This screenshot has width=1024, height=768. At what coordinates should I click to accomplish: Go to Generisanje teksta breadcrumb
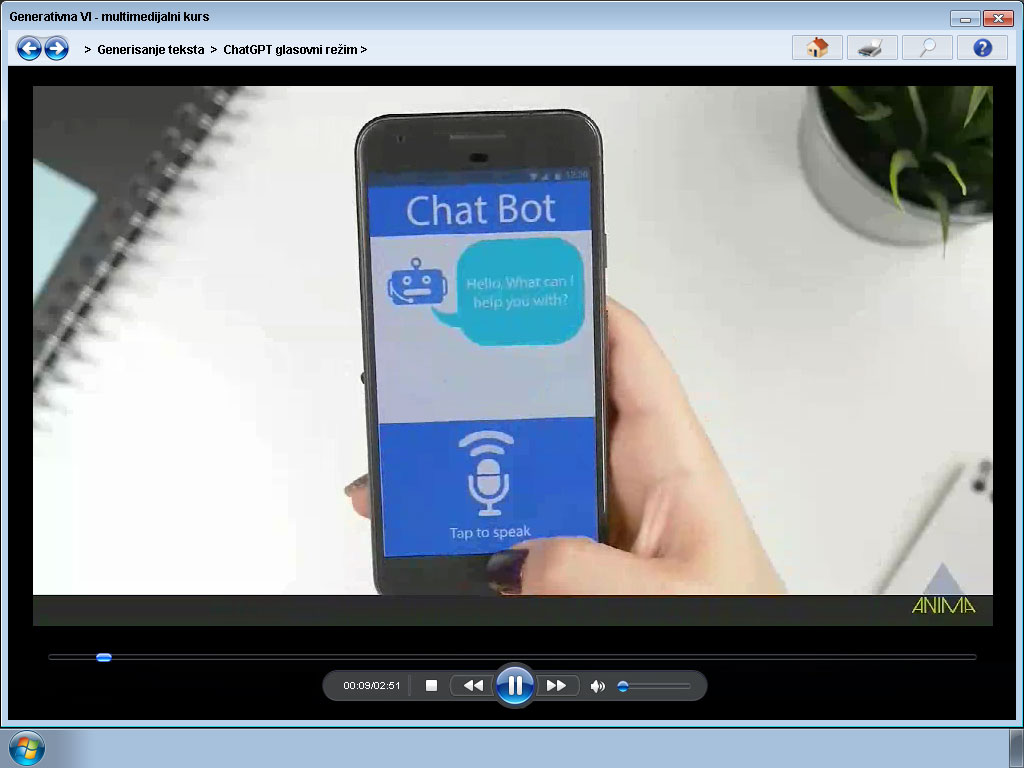pos(151,49)
